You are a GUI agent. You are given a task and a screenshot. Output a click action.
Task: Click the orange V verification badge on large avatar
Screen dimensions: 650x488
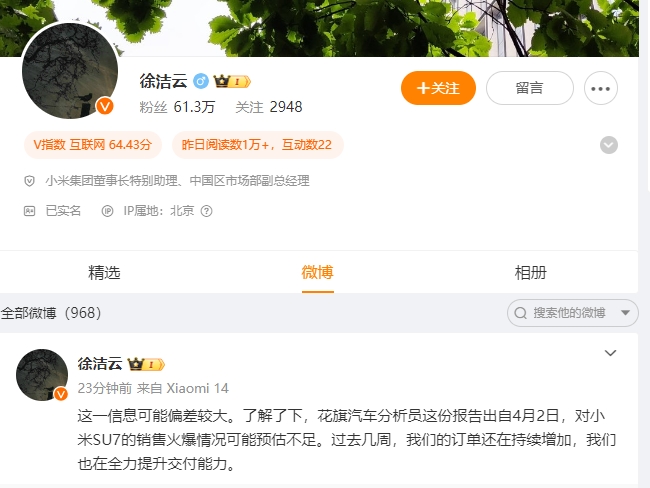click(105, 106)
